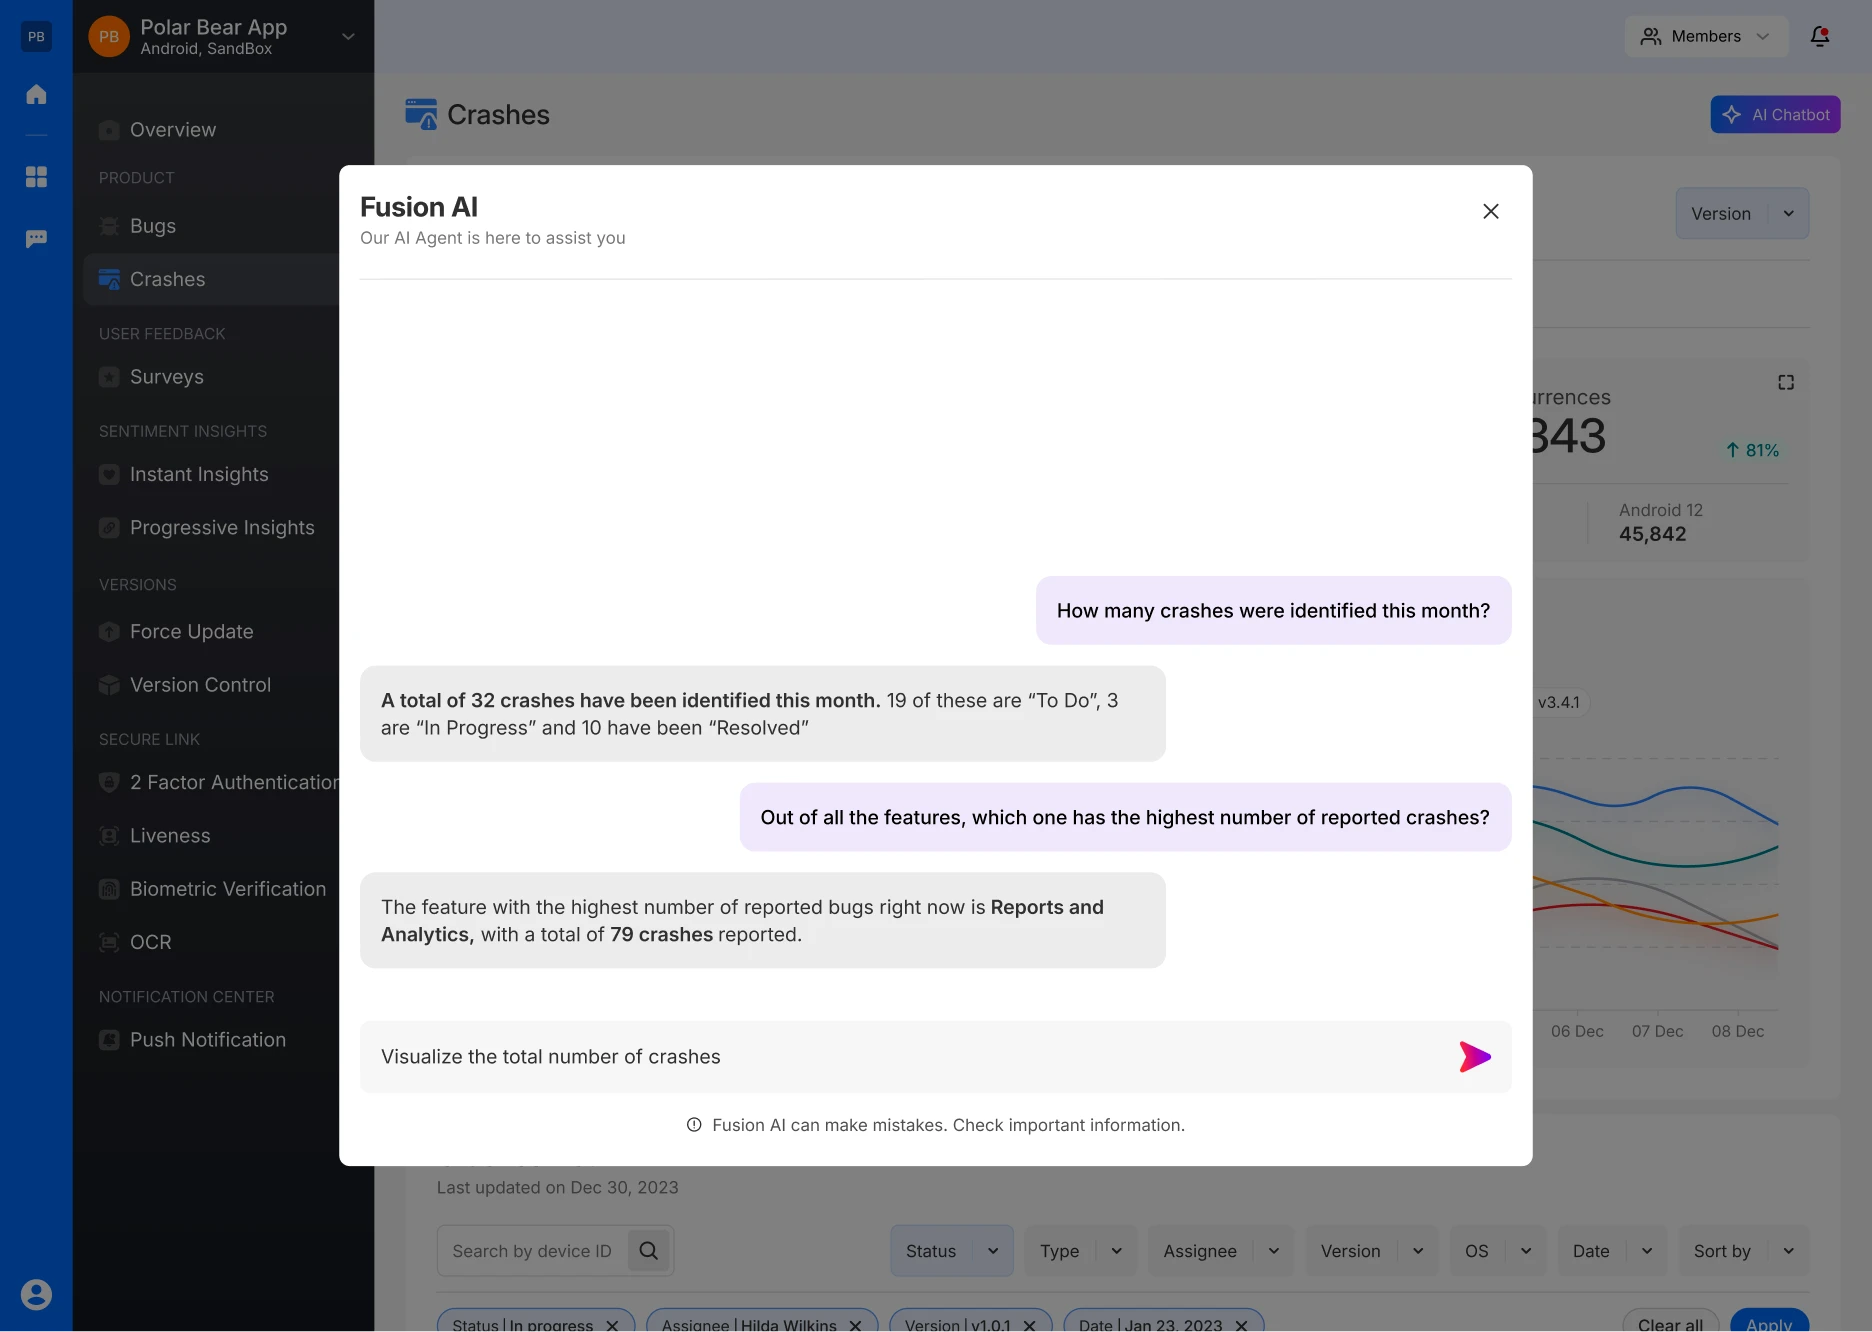Open the user profile avatar icon

click(36, 1295)
